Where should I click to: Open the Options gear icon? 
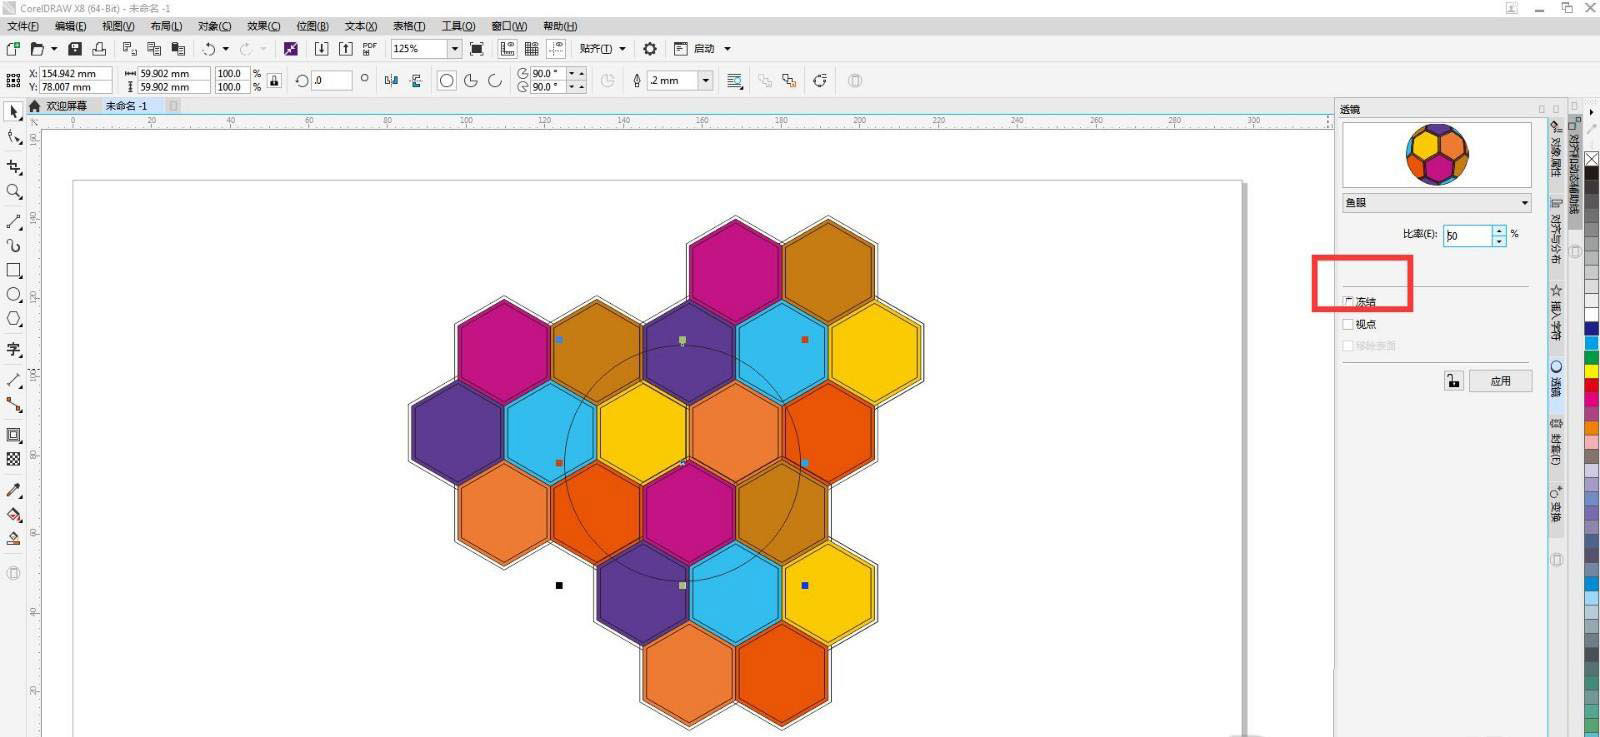(x=650, y=49)
